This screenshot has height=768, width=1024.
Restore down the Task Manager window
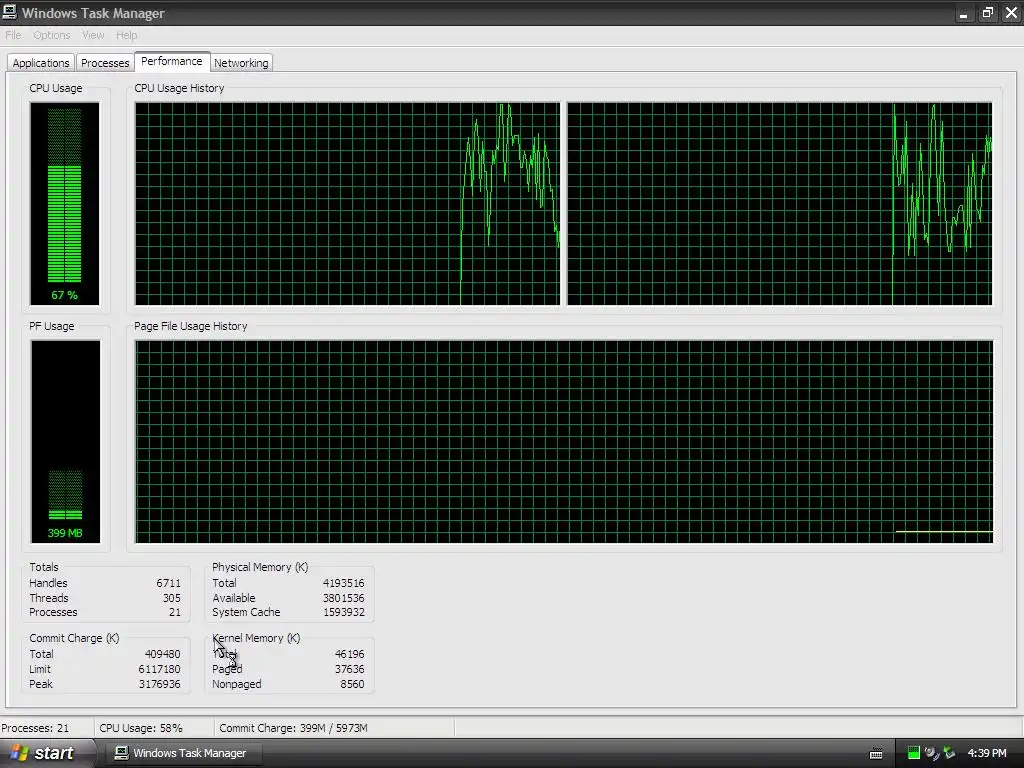987,13
